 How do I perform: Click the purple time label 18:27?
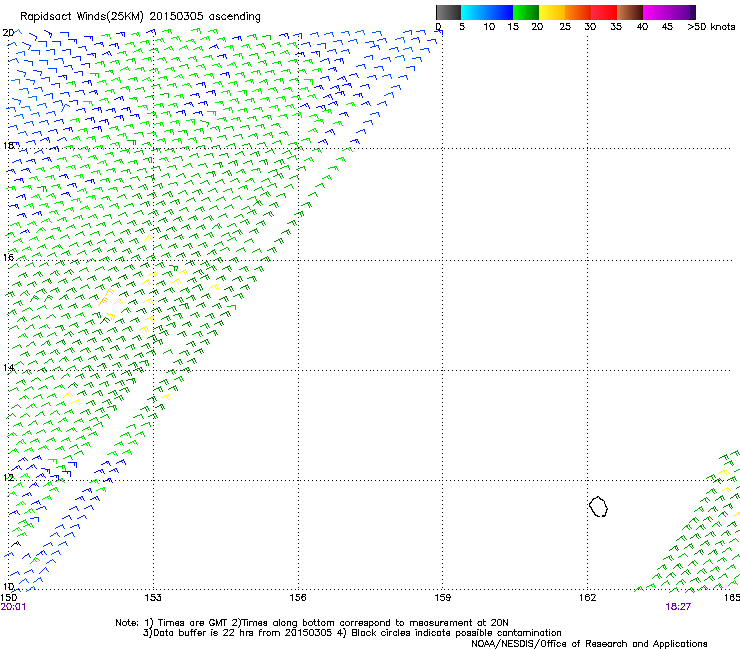[x=678, y=607]
